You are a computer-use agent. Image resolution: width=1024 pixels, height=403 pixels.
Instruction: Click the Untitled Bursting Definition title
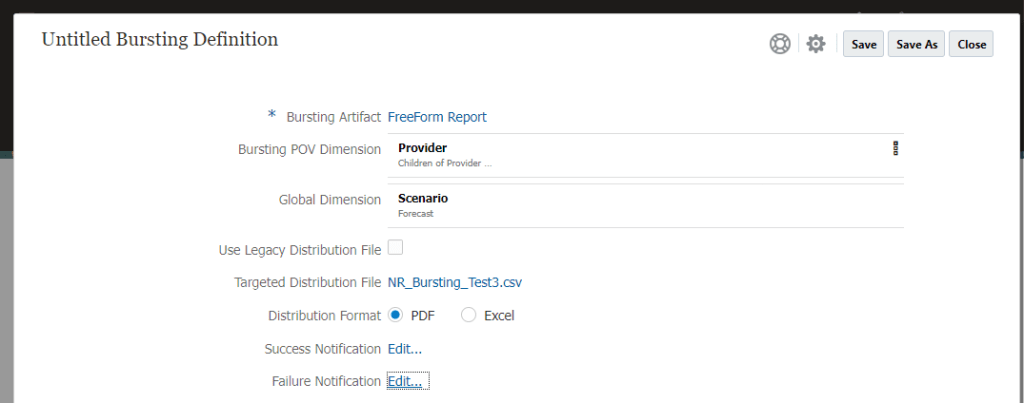click(159, 40)
